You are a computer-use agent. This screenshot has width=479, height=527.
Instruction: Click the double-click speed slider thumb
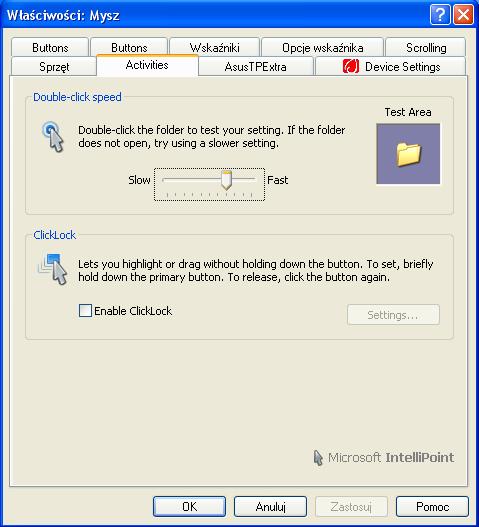tap(226, 180)
